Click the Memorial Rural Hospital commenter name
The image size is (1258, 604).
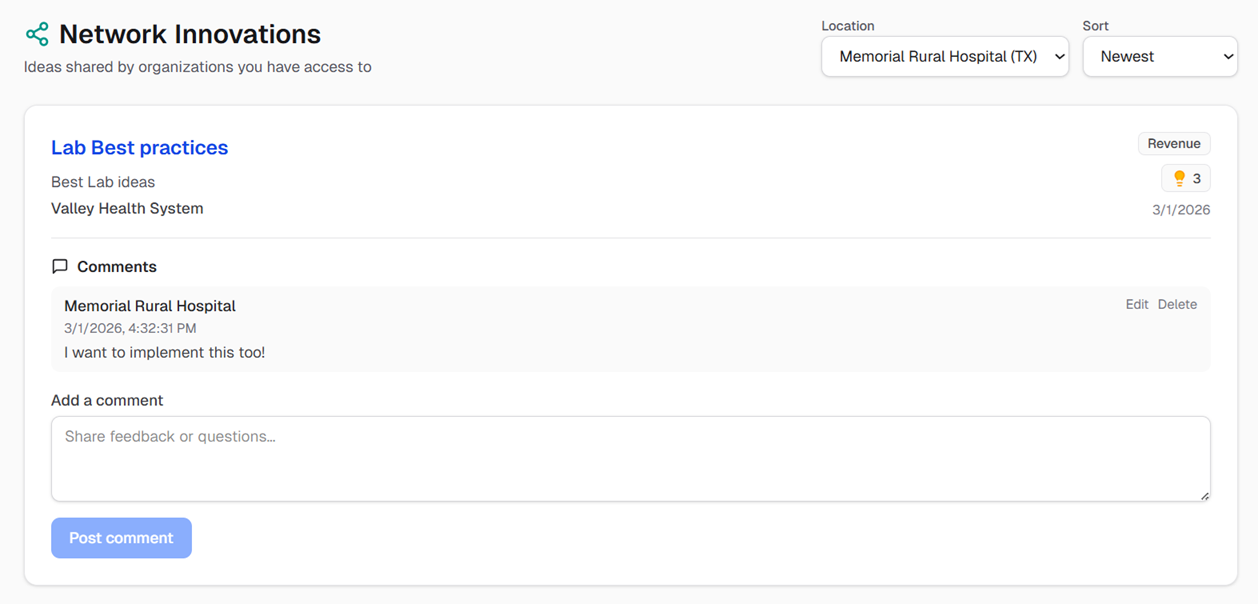pyautogui.click(x=150, y=306)
